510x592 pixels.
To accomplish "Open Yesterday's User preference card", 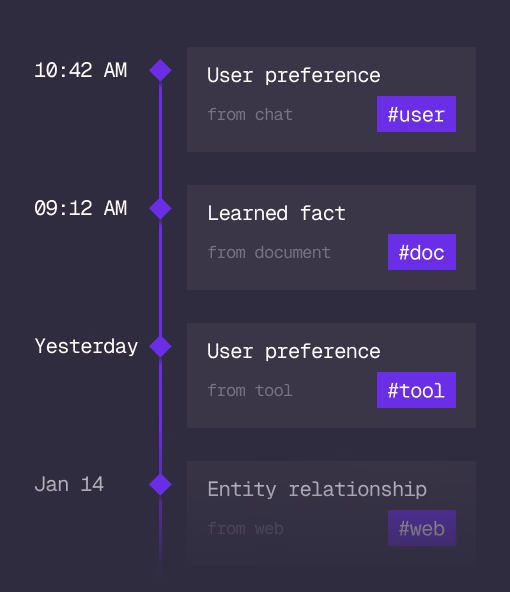I will [331, 376].
